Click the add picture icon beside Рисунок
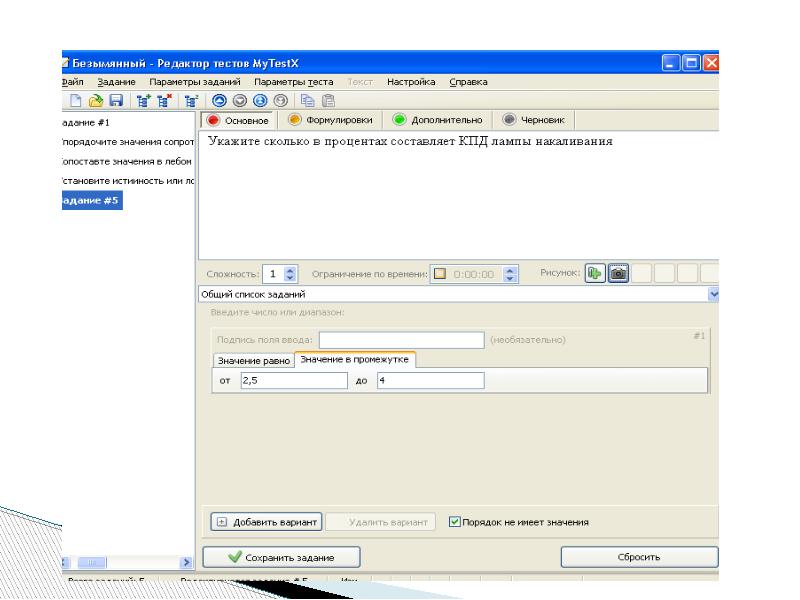Viewport: 800px width, 600px height. point(596,273)
